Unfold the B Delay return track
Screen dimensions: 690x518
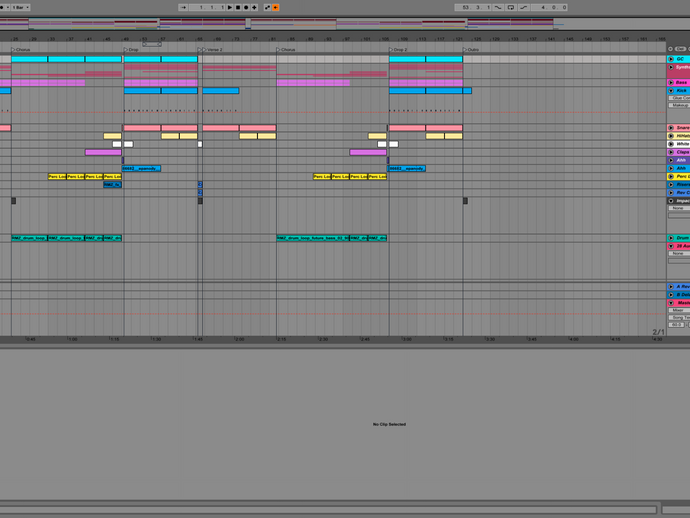(671, 295)
